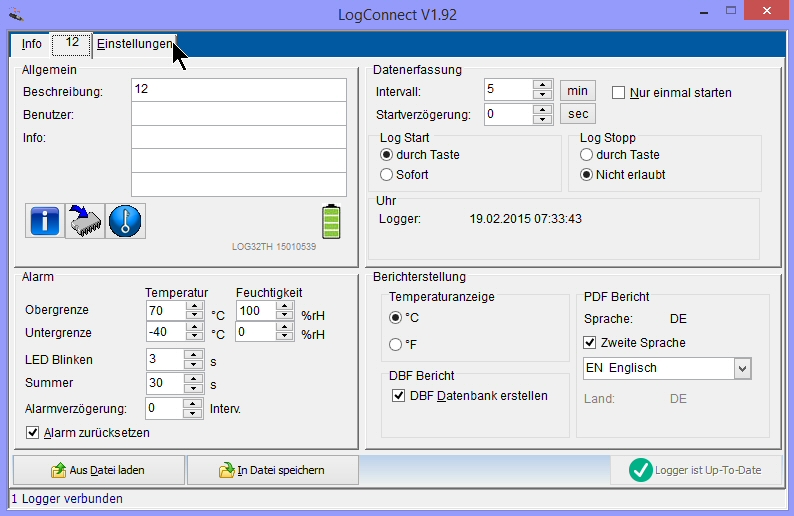Click the LogConnect app icon in title bar
Image resolution: width=794 pixels, height=516 pixels.
(x=14, y=14)
